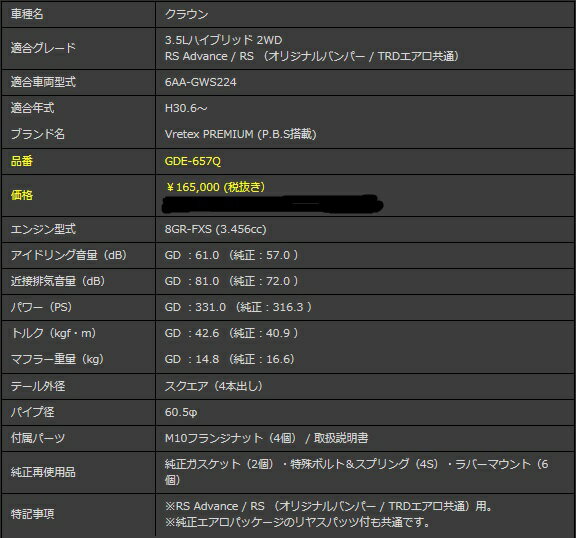Select the 'ブランド名' label
The height and width of the screenshot is (538, 576).
coord(38,134)
